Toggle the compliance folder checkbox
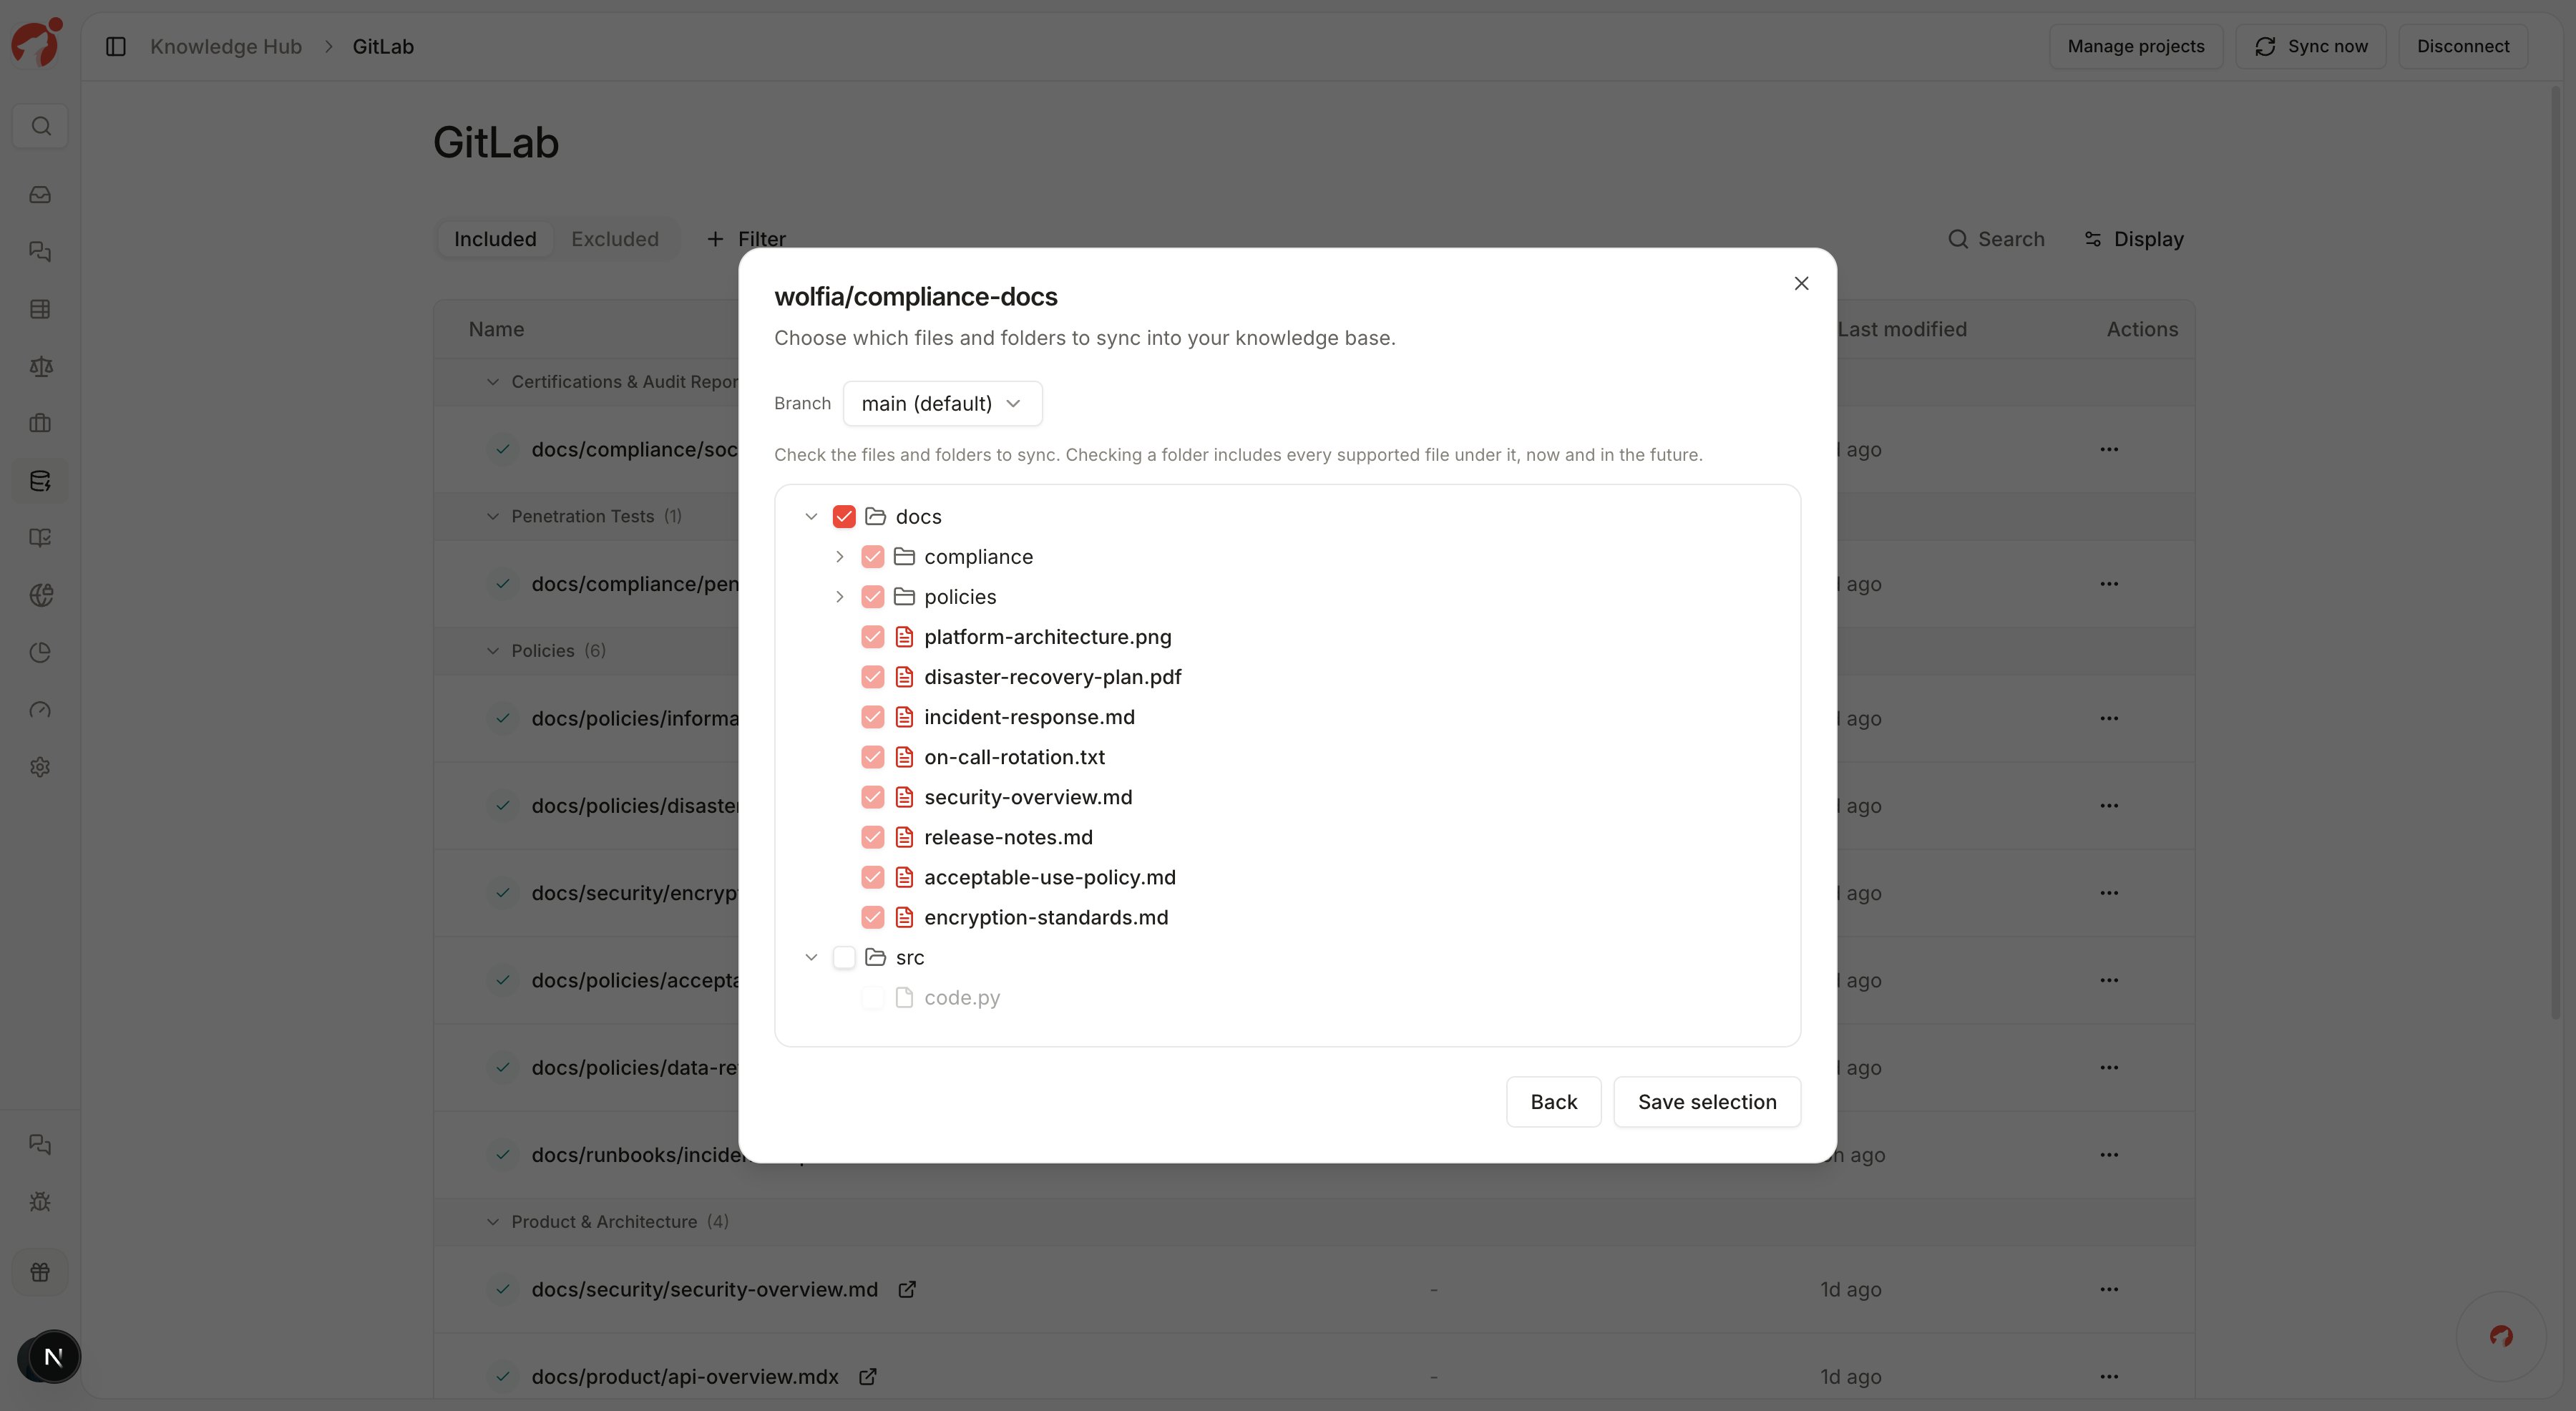Image resolution: width=2576 pixels, height=1411 pixels. (x=872, y=557)
